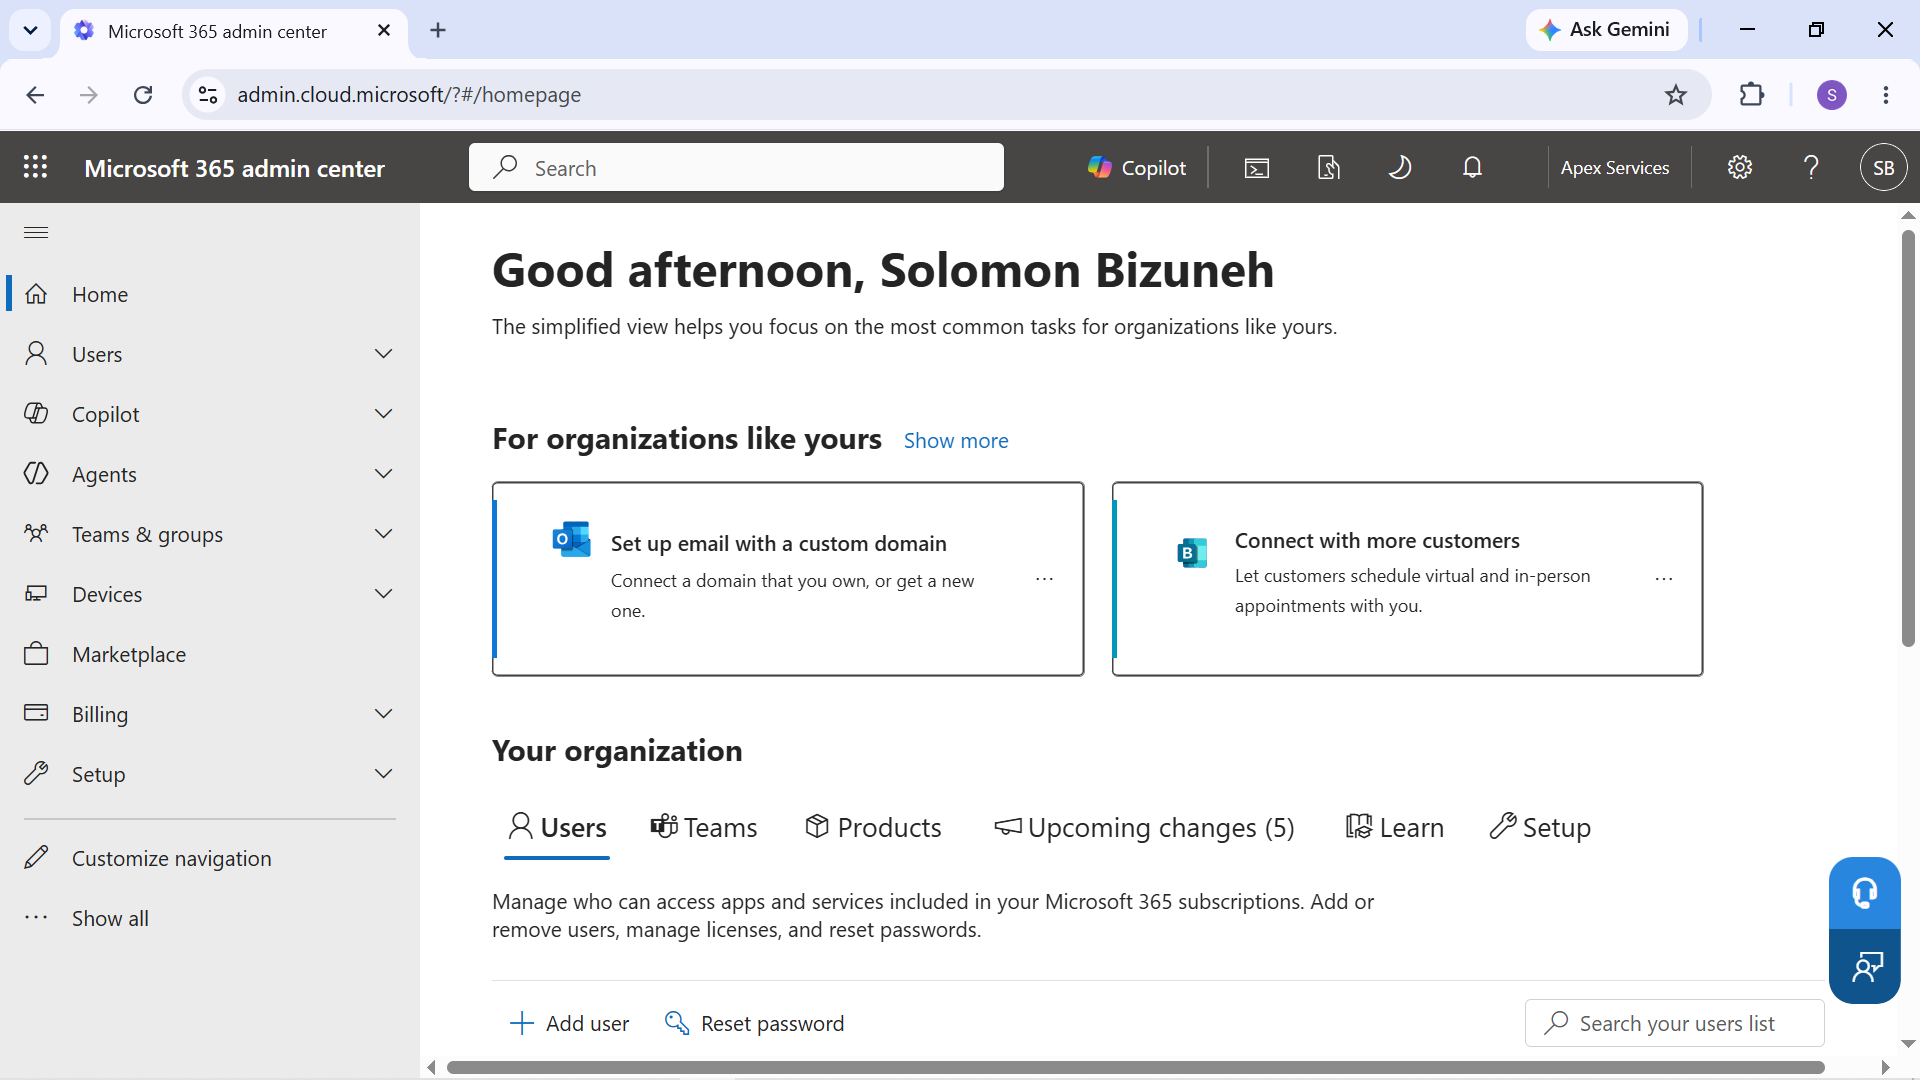Click the Agents icon in the sidebar
This screenshot has width=1920, height=1080.
(x=36, y=473)
